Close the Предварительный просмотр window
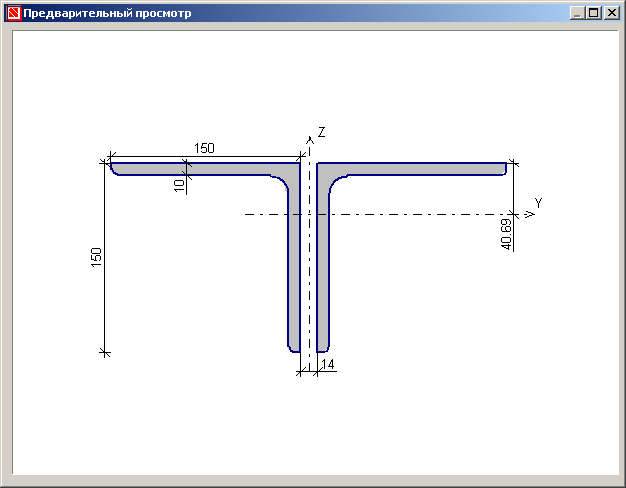Image resolution: width=626 pixels, height=488 pixels. point(610,14)
